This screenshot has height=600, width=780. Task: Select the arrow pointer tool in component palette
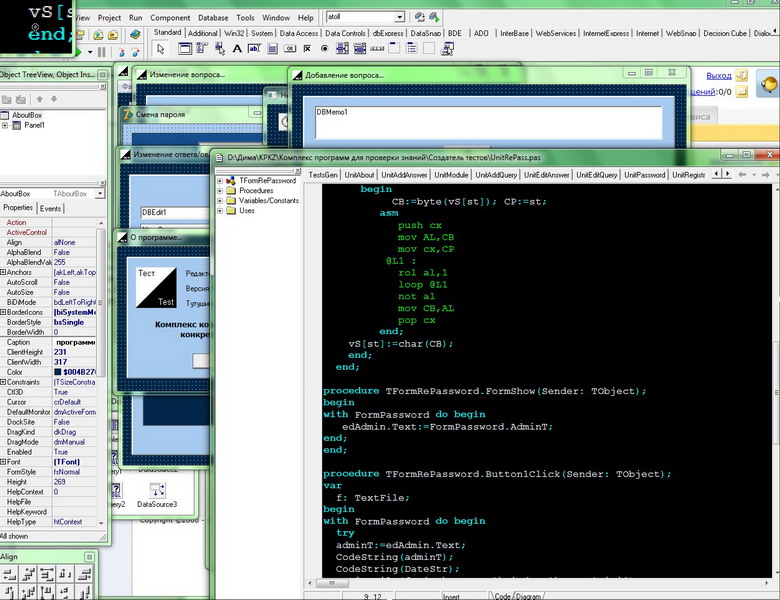(x=160, y=49)
